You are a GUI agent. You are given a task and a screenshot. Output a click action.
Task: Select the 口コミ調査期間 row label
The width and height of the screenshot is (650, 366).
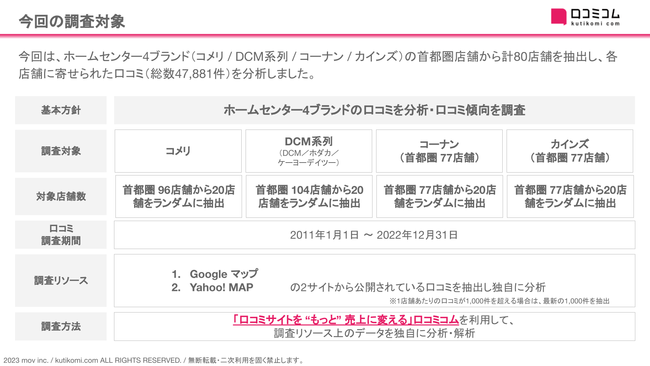coord(61,235)
